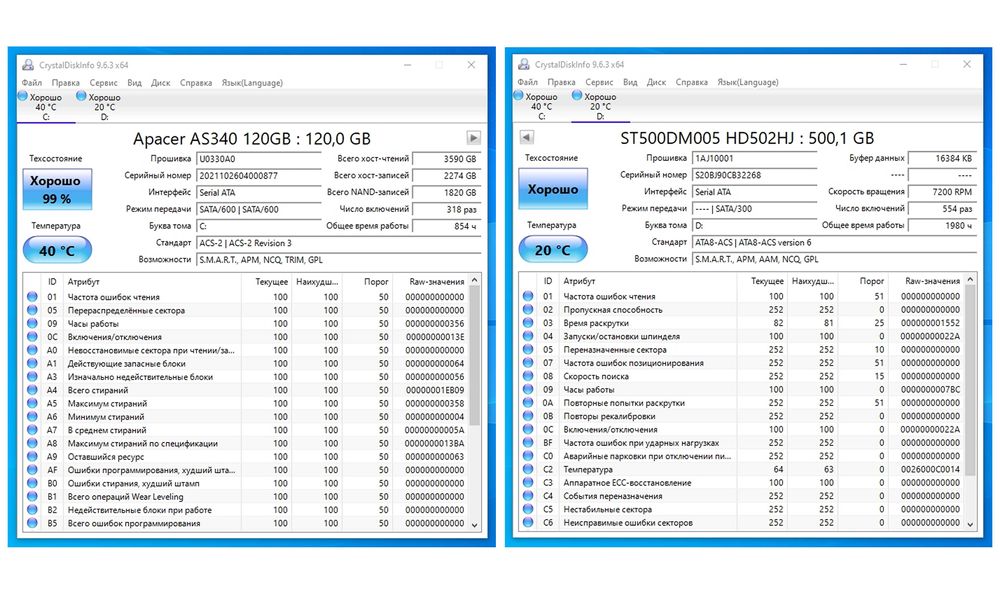Select disk D: tab in left window
This screenshot has width=1000, height=594.
pos(99,107)
